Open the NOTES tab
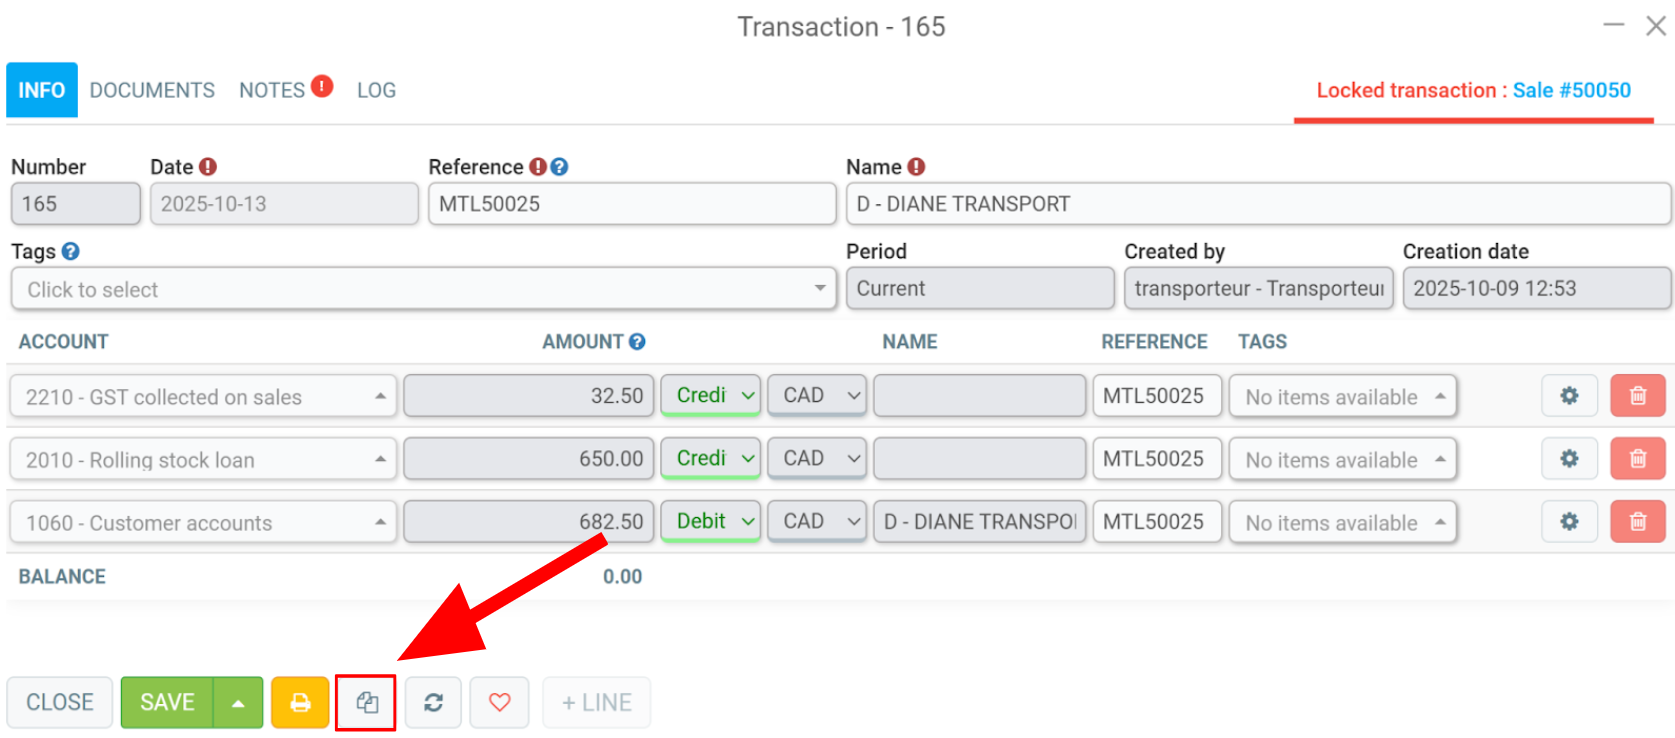The height and width of the screenshot is (738, 1675). coord(272,90)
